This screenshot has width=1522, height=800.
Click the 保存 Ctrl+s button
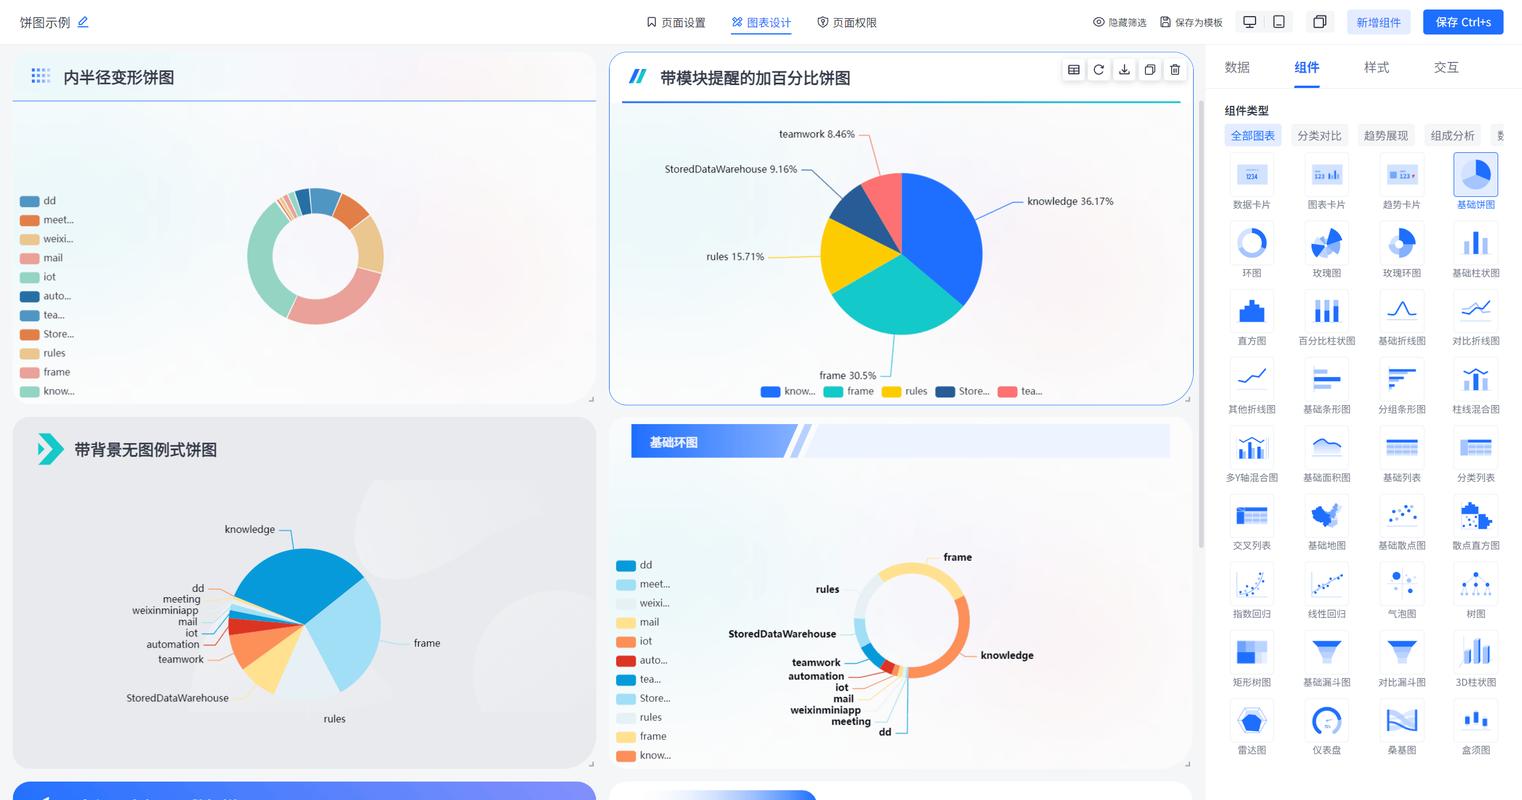coord(1463,21)
